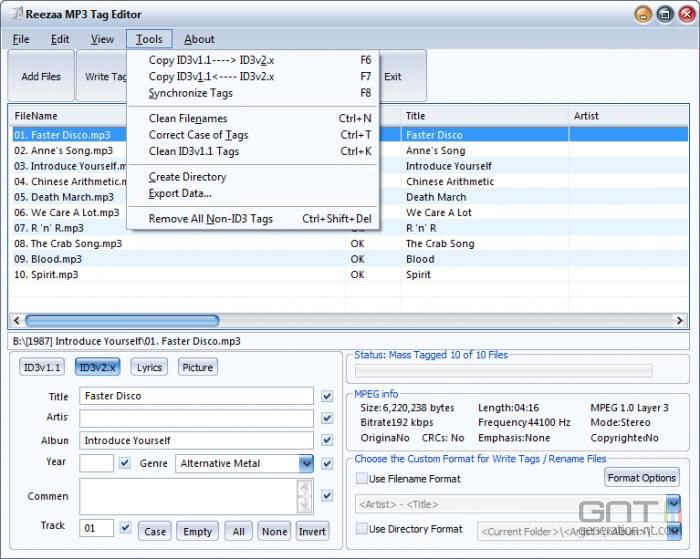Click the Track number input field
700x559 pixels.
[96, 528]
